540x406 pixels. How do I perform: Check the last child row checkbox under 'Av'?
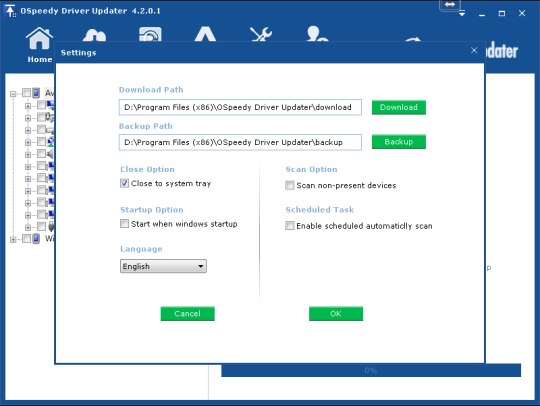[x=41, y=226]
